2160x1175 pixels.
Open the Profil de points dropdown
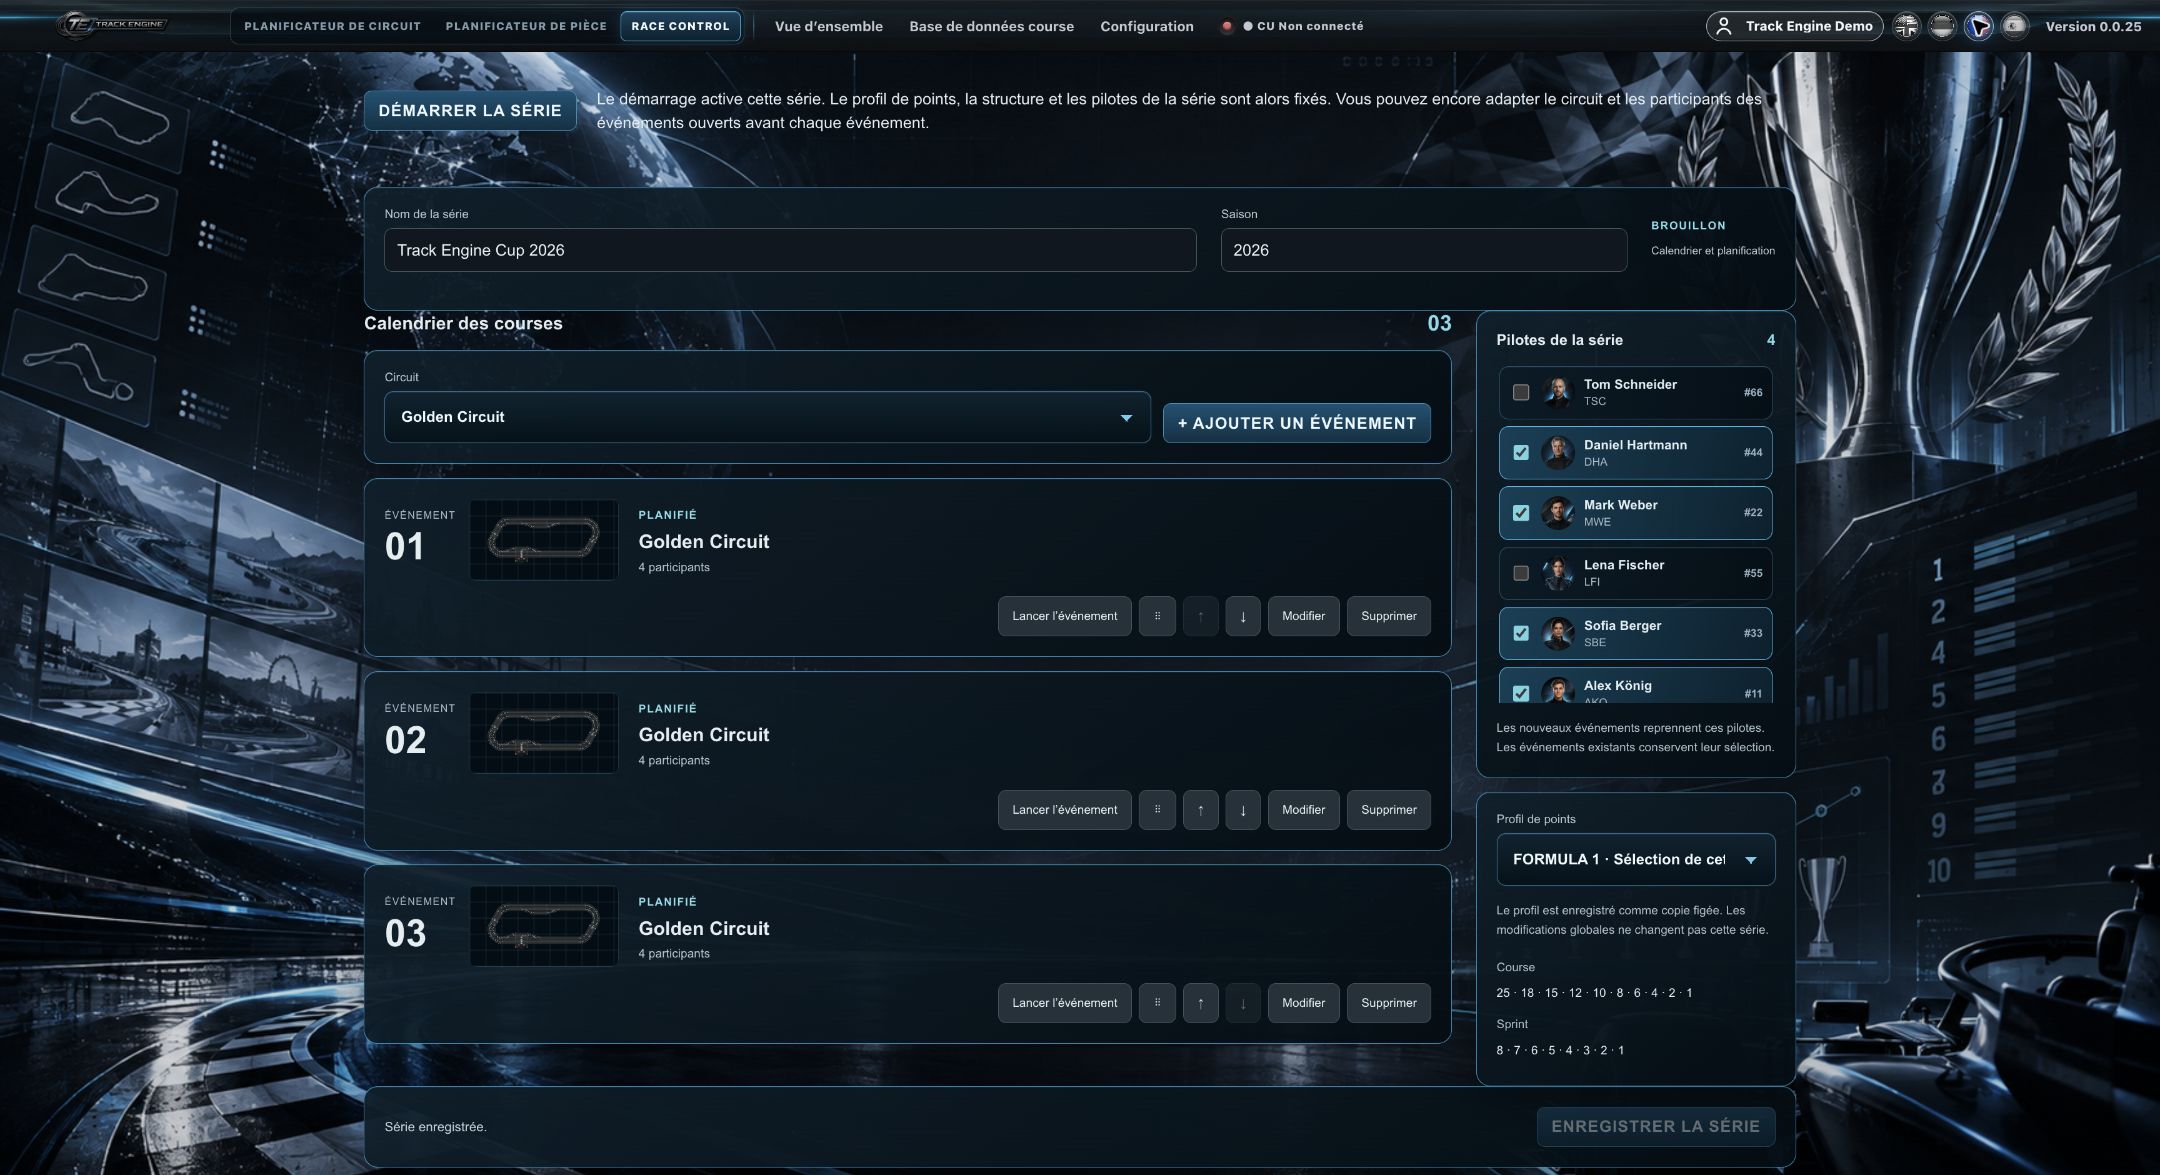click(x=1635, y=859)
